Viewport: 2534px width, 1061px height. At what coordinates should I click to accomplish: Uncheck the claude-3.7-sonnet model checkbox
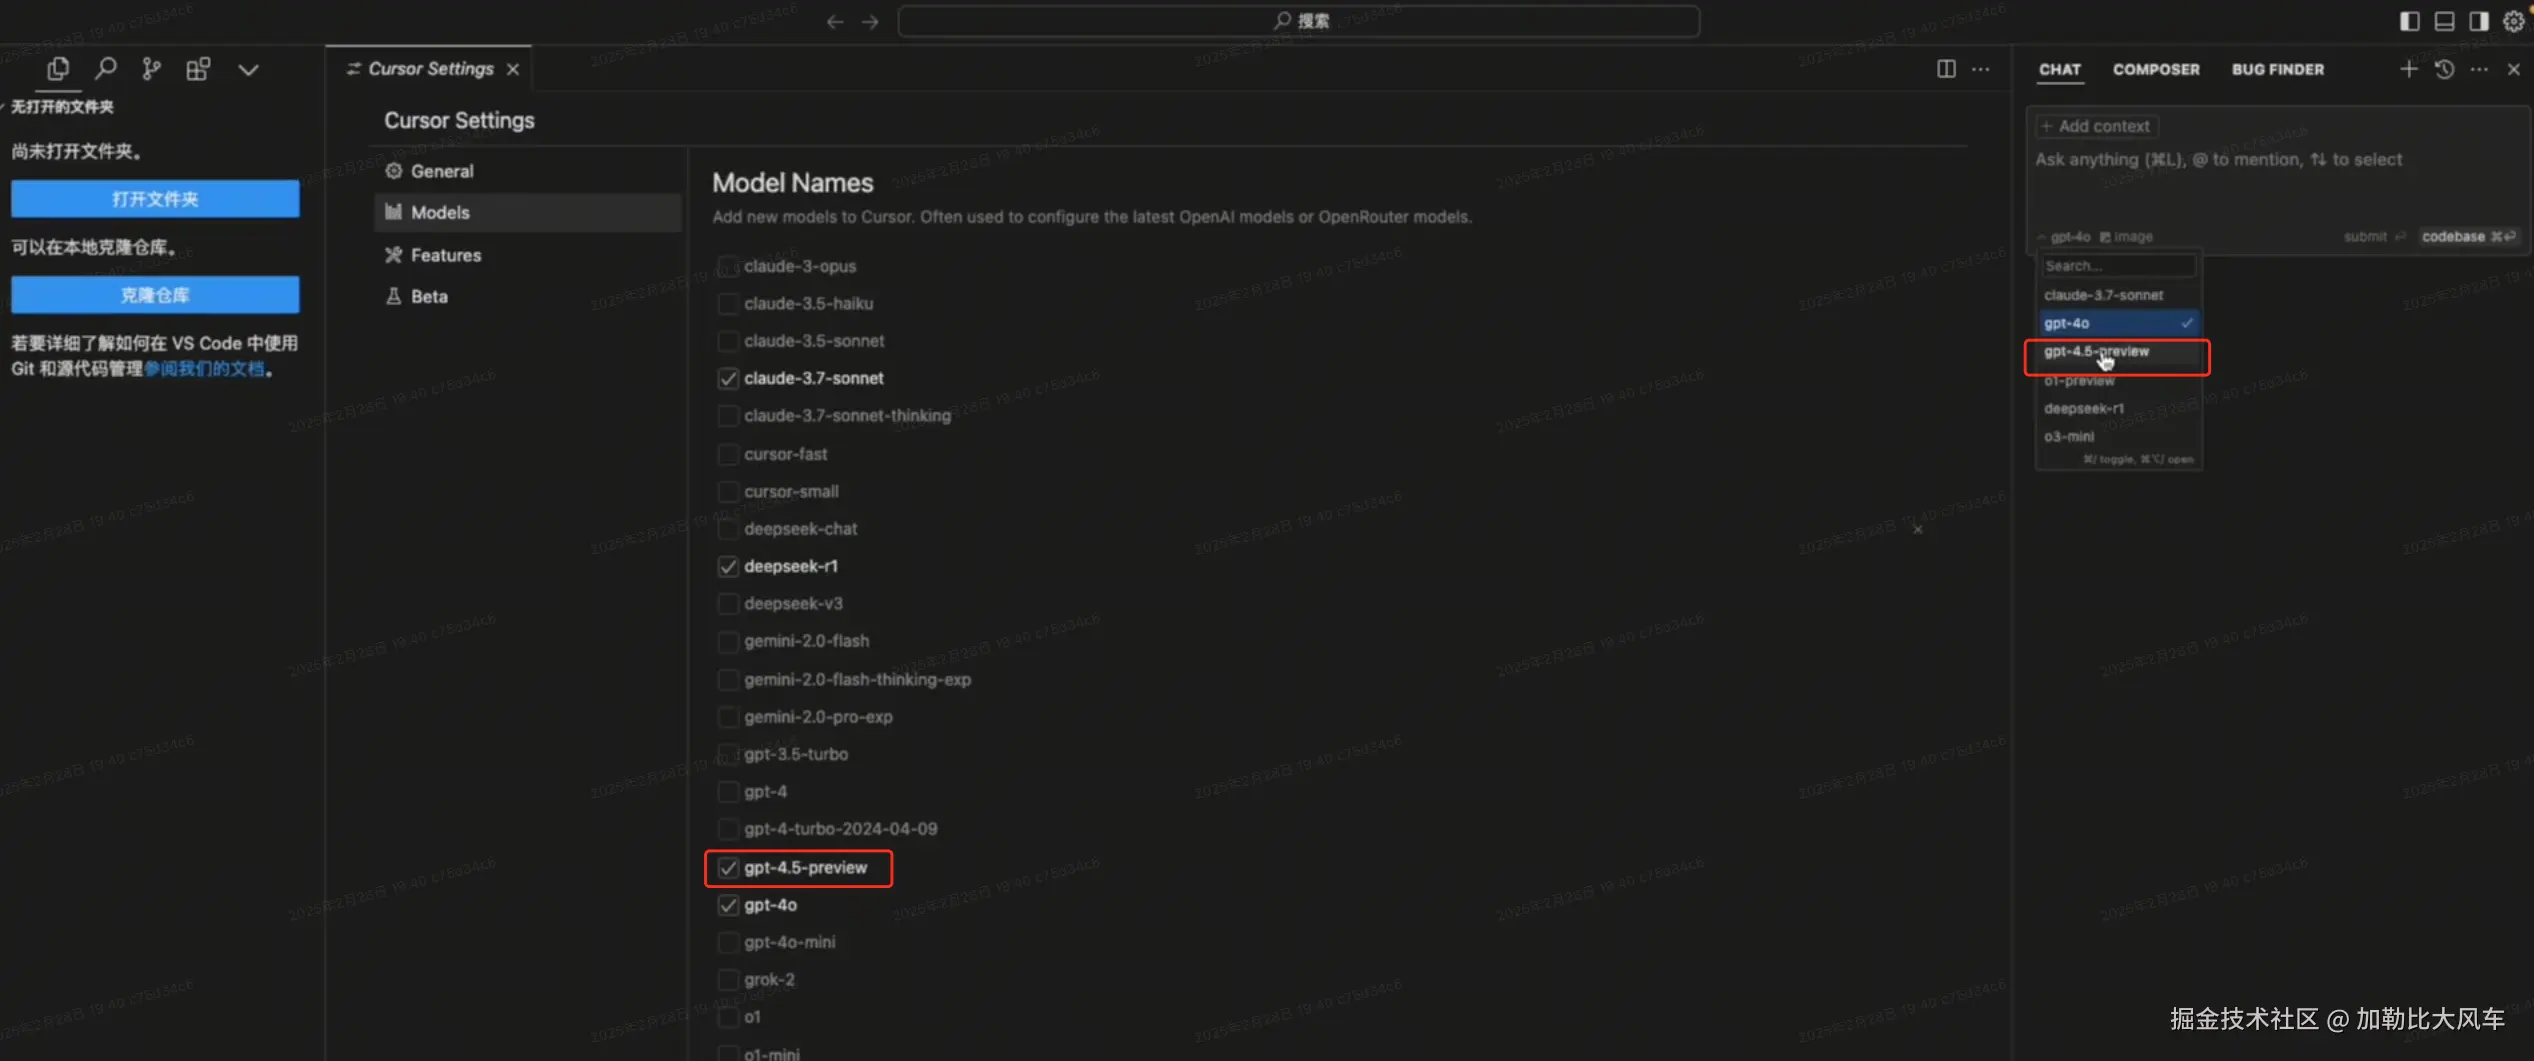728,378
